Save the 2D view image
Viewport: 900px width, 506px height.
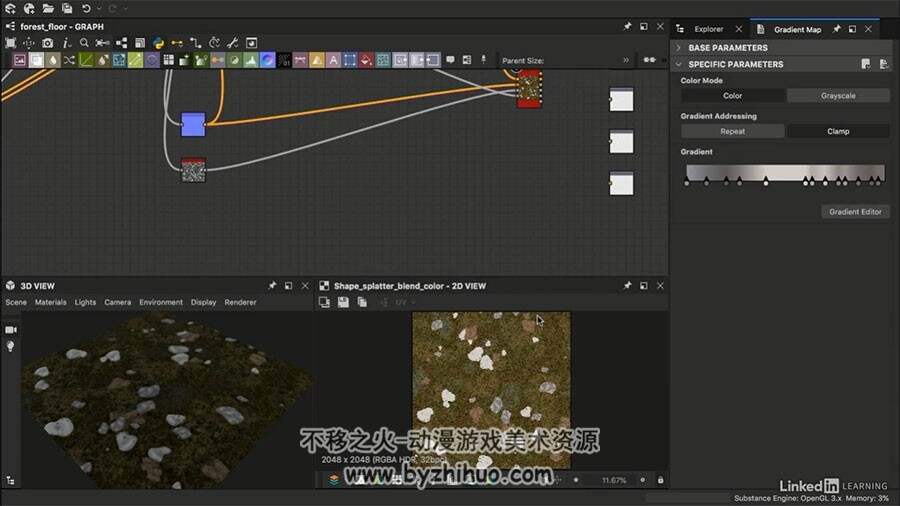(x=343, y=302)
